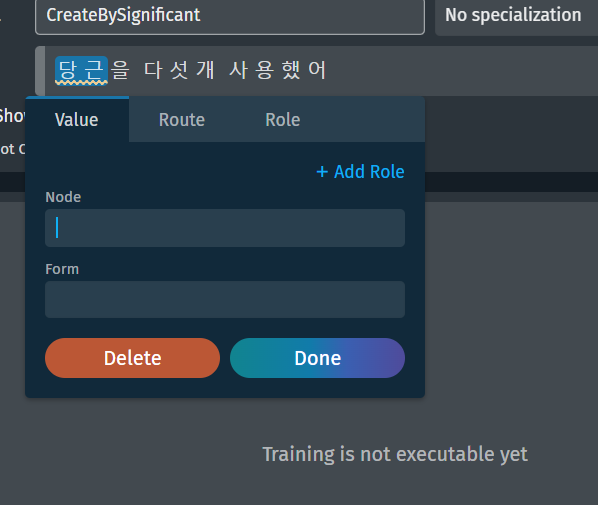
Task: Switch to the Route tab
Action: click(182, 120)
